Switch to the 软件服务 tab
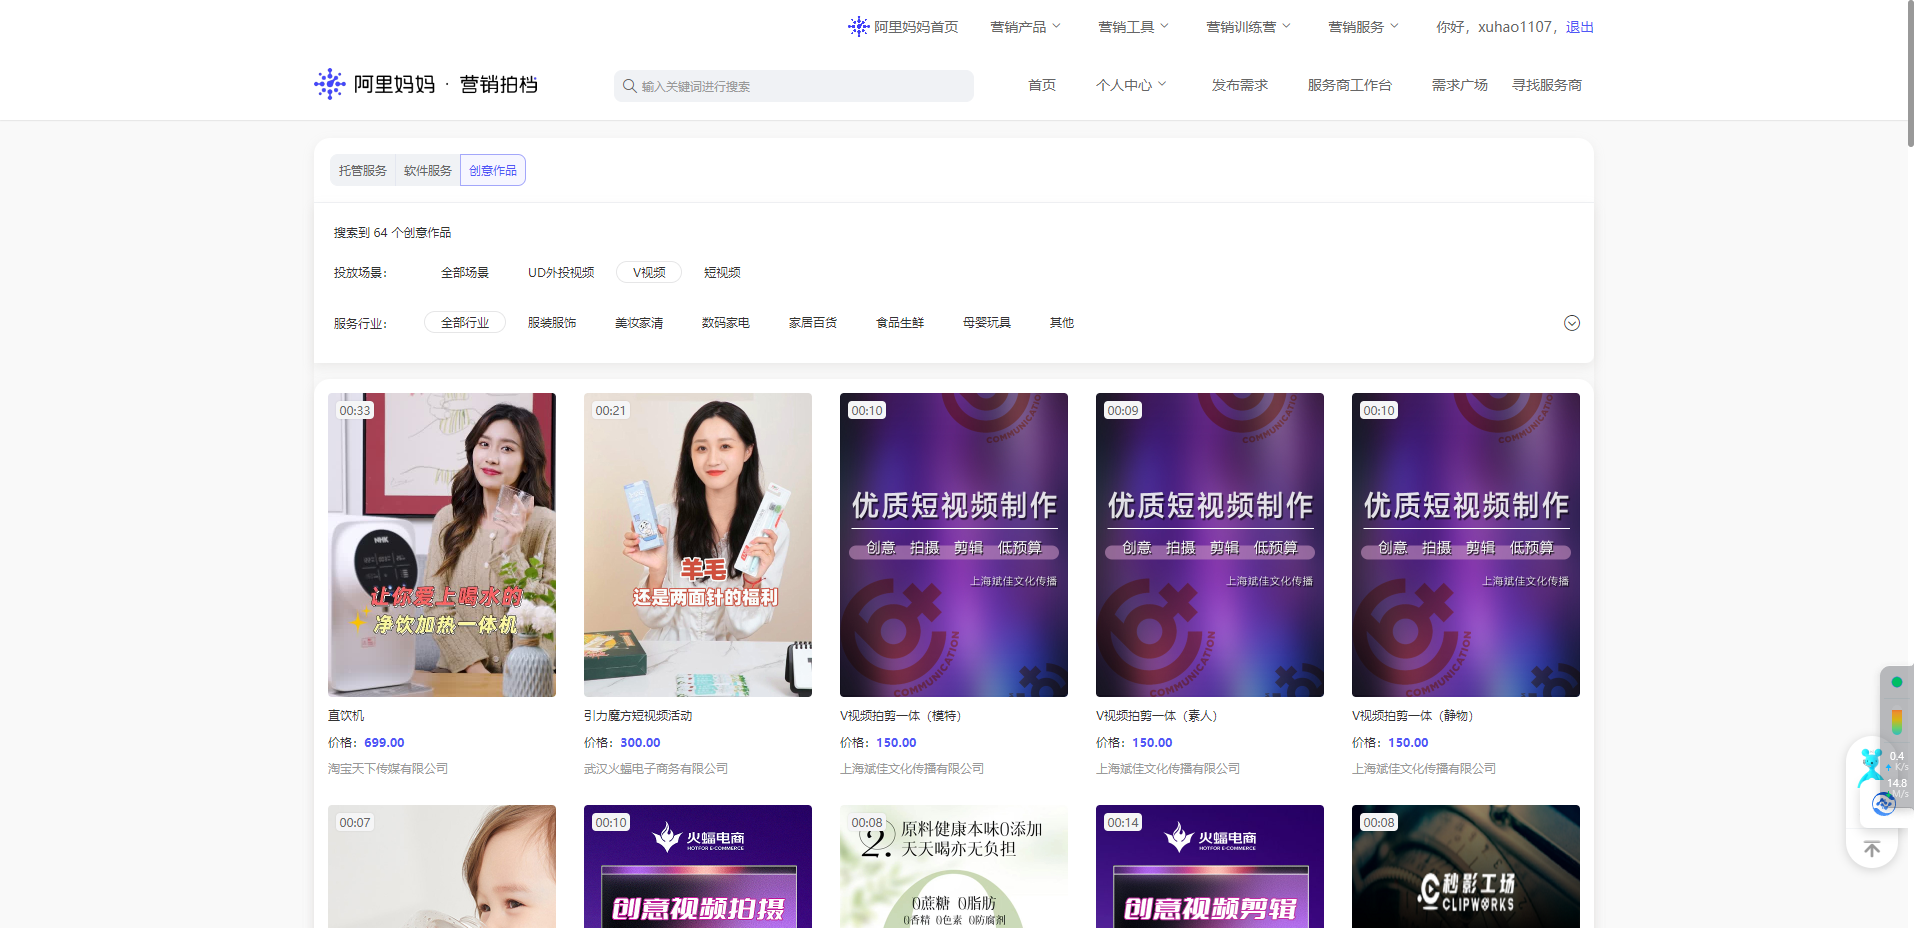This screenshot has height=928, width=1914. pos(427,170)
